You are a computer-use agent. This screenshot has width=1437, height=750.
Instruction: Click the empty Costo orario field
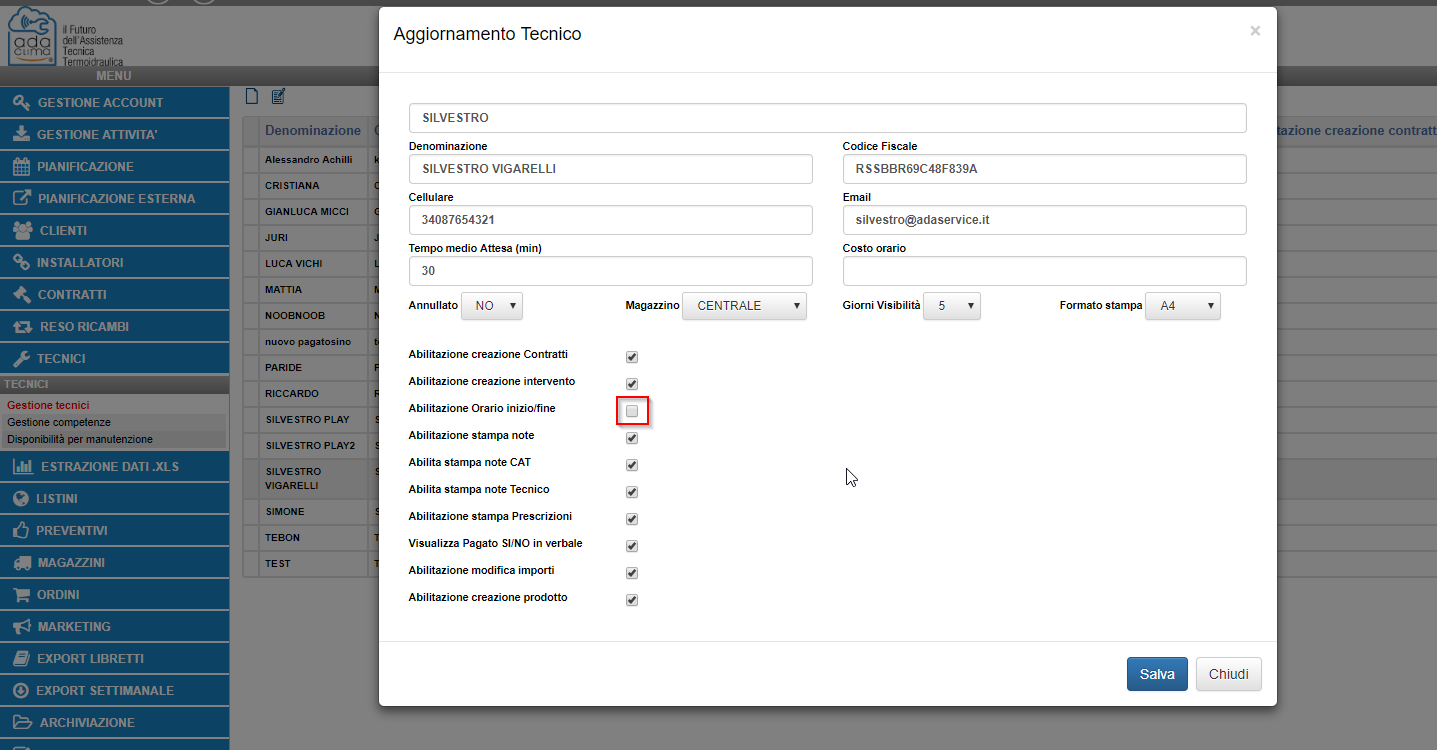point(1045,271)
